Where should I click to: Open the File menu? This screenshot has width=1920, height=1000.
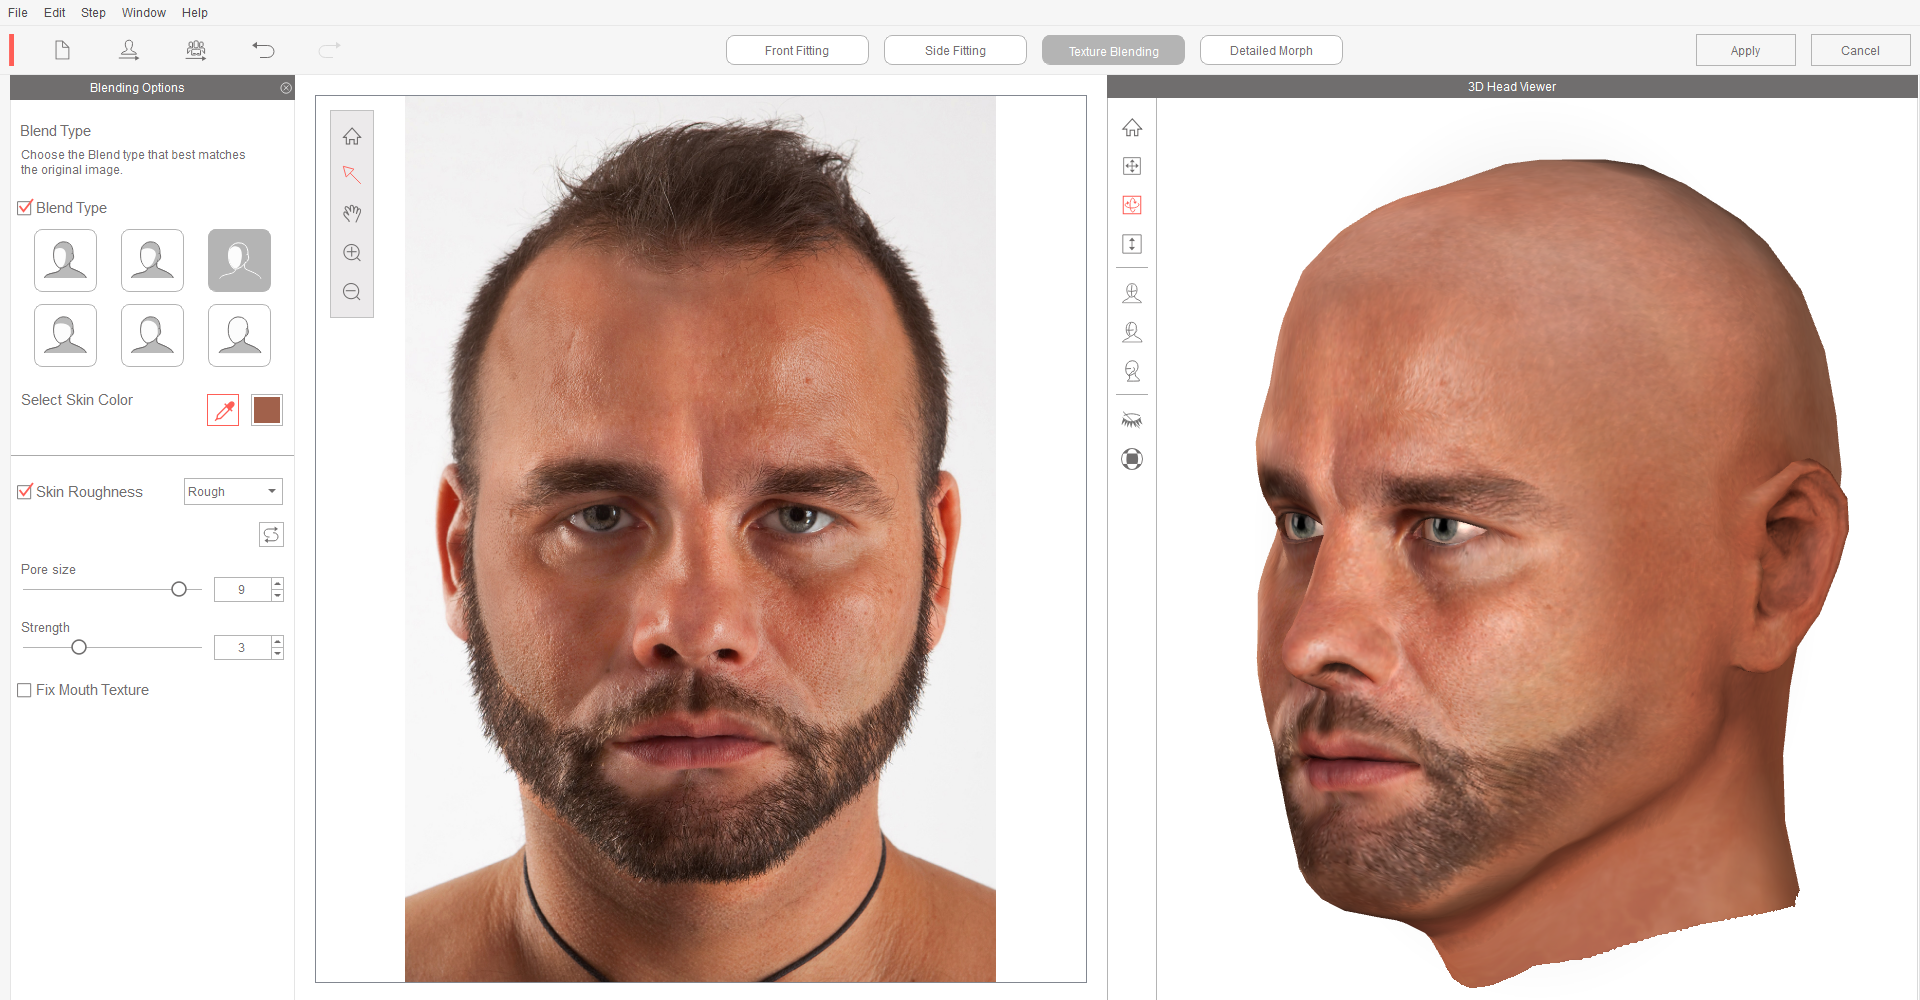click(18, 13)
